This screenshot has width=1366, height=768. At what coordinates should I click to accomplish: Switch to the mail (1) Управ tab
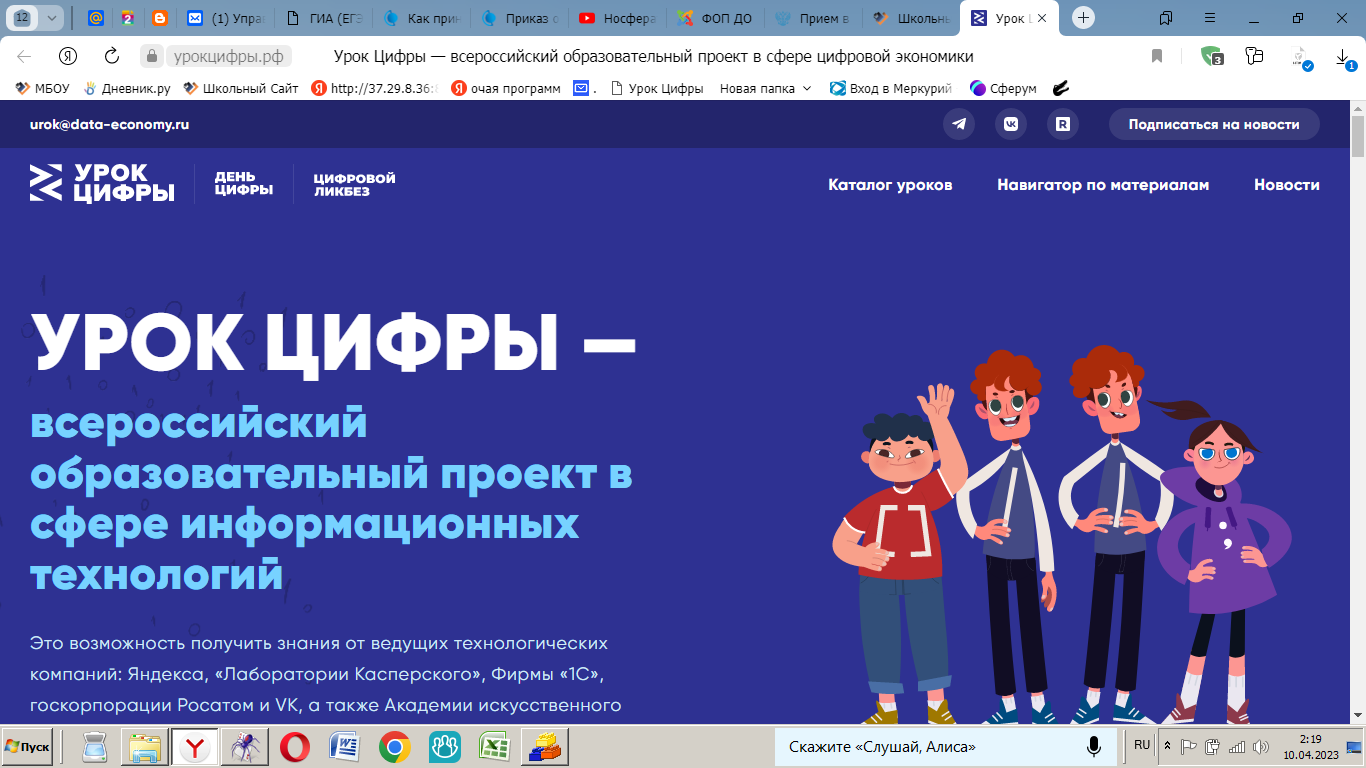[224, 18]
